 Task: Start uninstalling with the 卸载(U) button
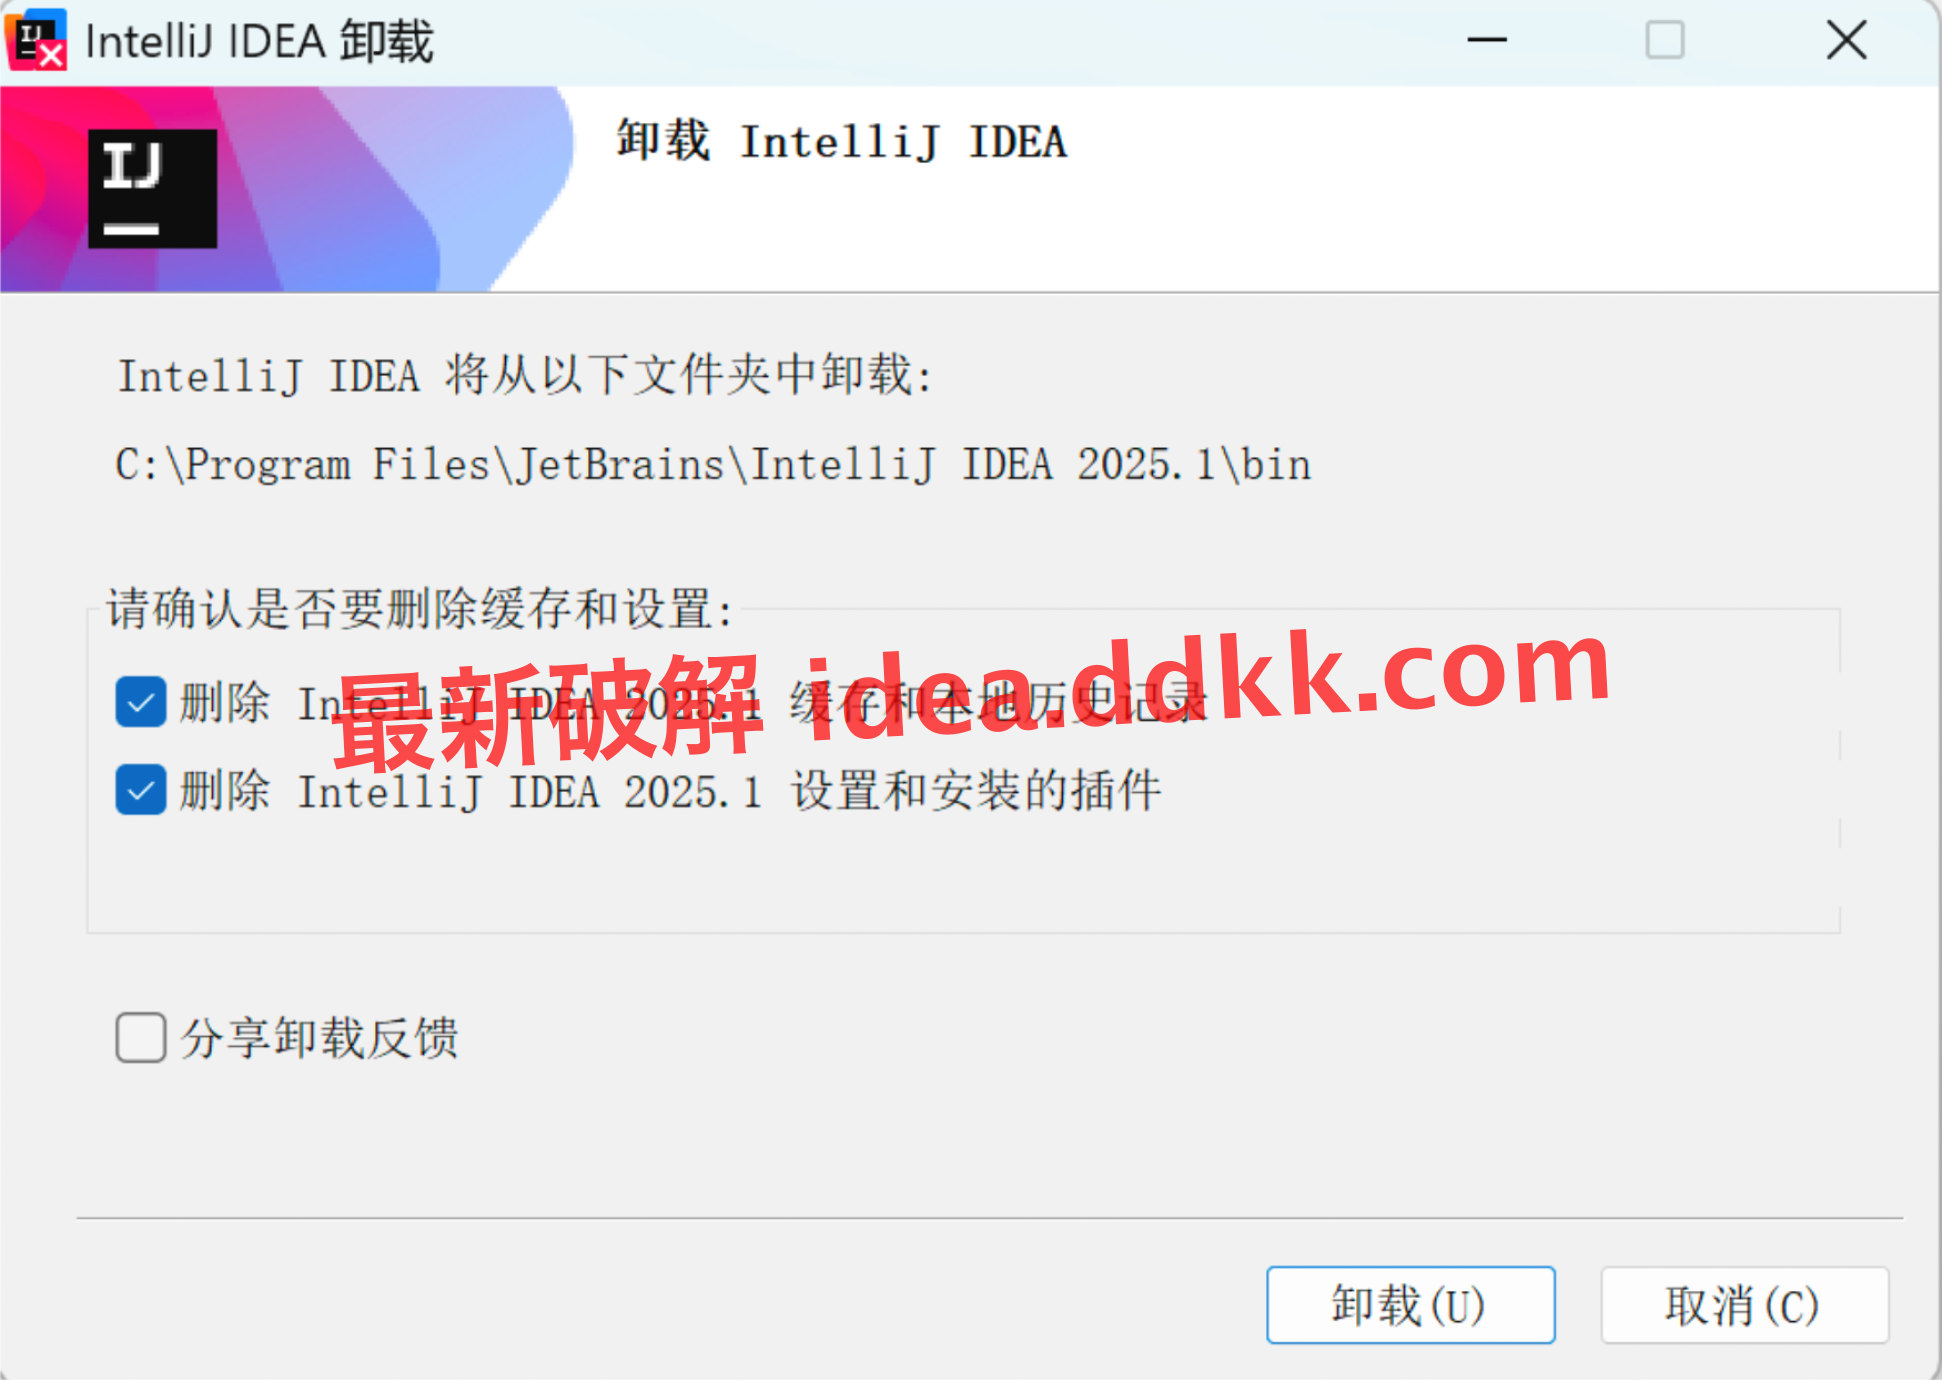(1410, 1305)
